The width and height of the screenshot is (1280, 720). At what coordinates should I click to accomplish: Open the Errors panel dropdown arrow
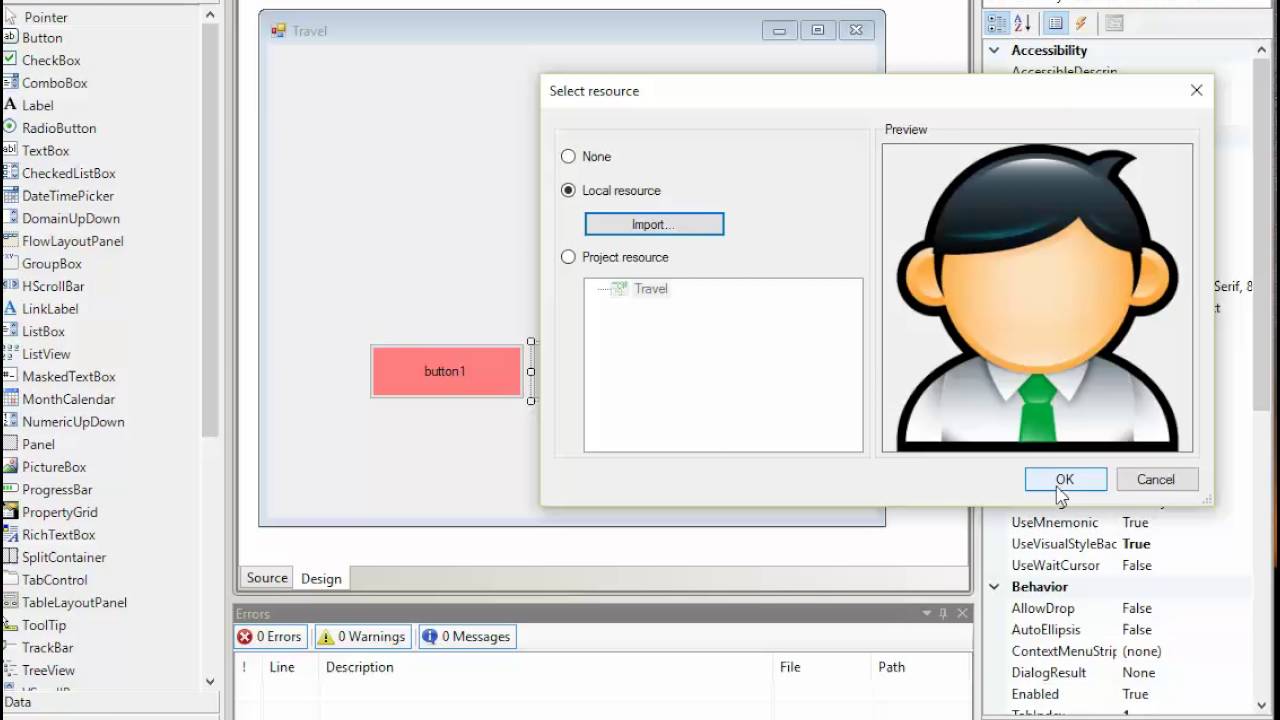click(x=926, y=613)
